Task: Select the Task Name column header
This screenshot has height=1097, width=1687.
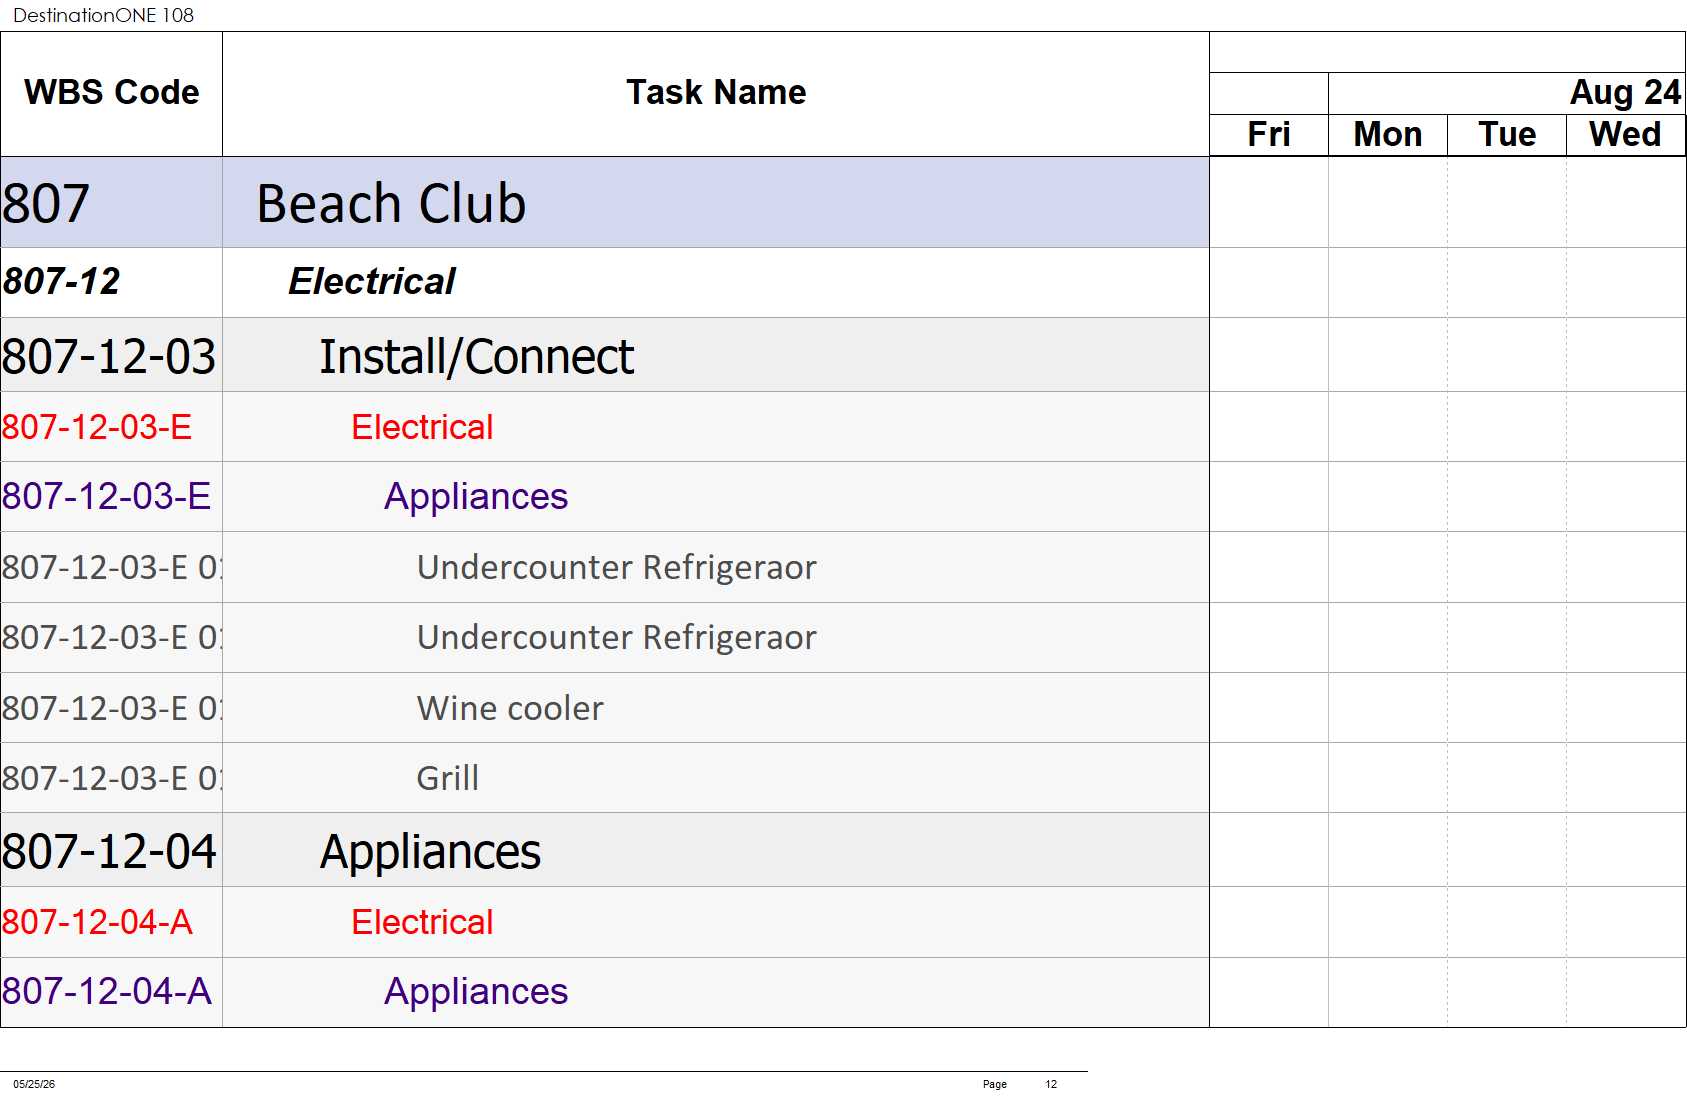Action: (x=716, y=93)
